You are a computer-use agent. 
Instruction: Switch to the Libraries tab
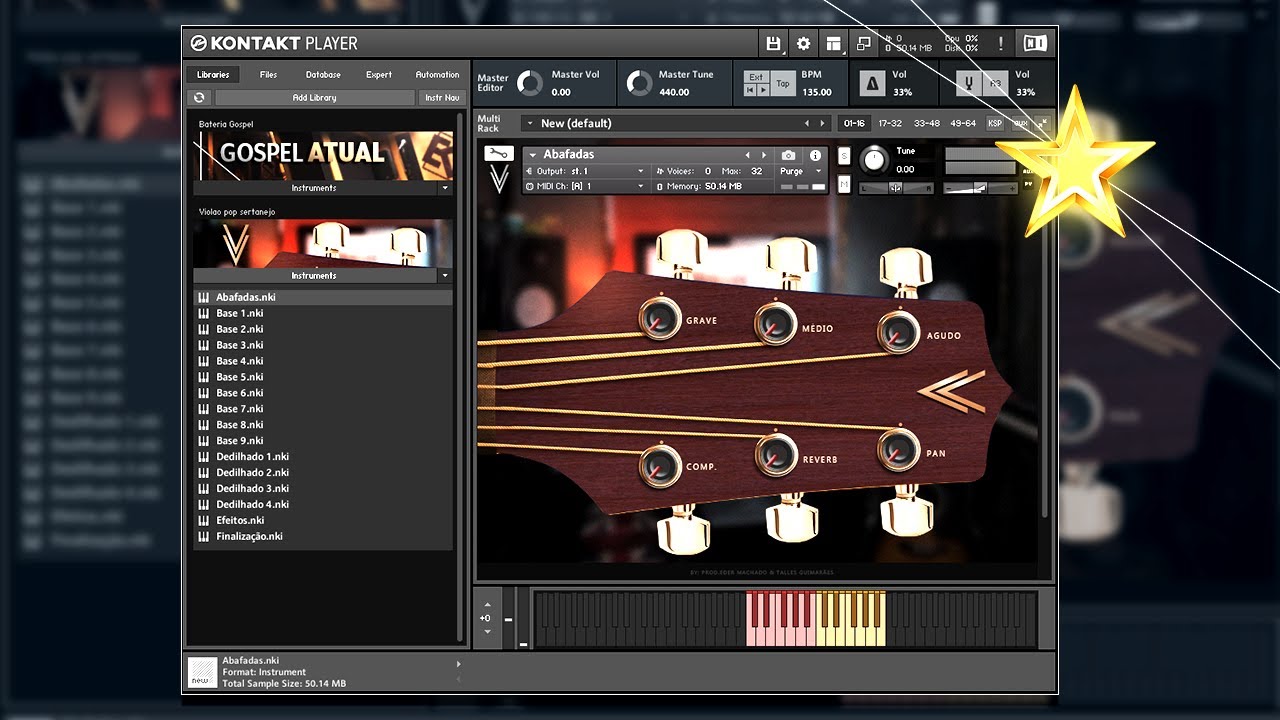point(213,74)
